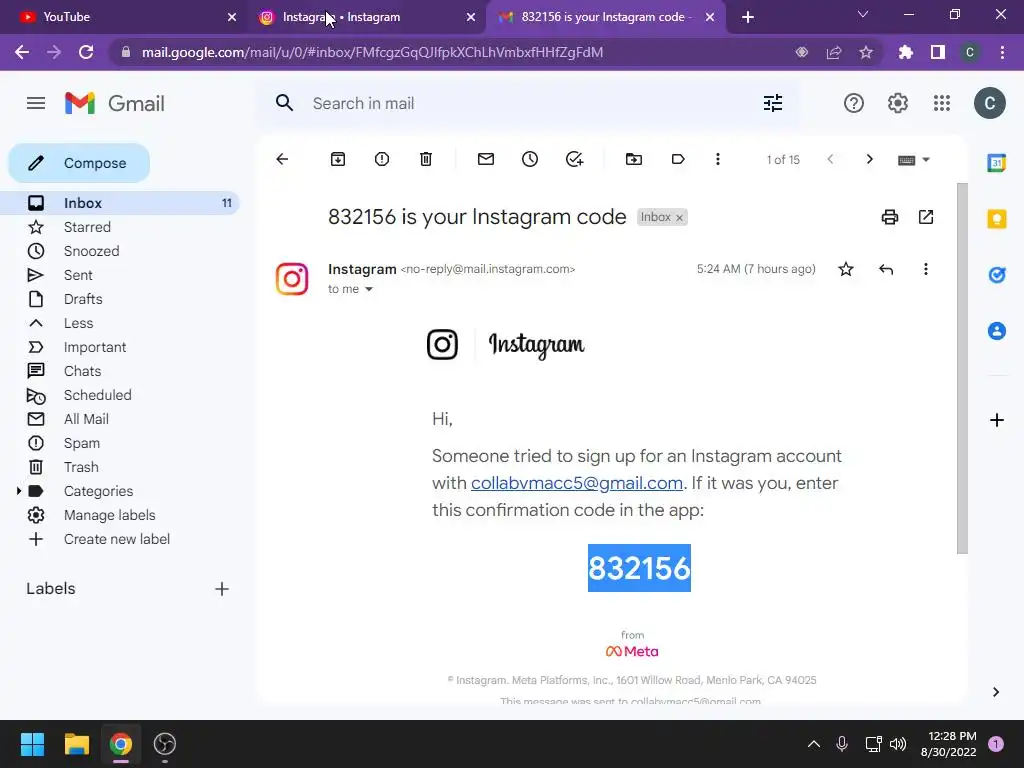Click the email vertical scrollbar

click(962, 368)
